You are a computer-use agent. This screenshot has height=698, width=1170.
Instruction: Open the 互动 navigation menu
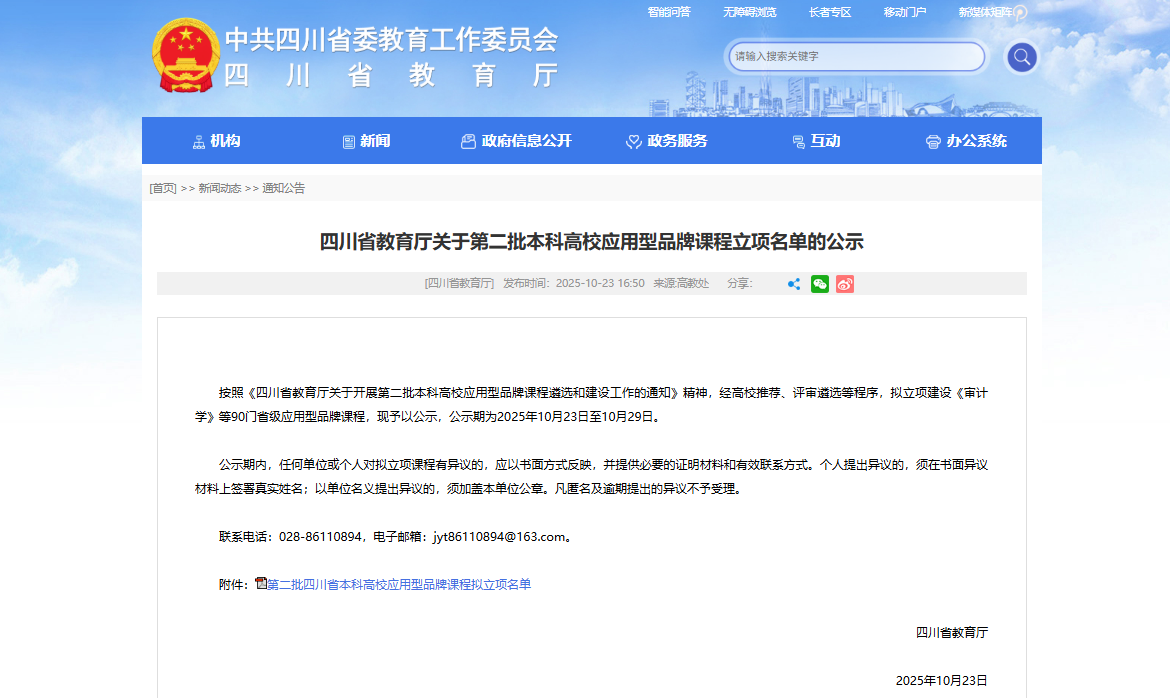(x=816, y=140)
